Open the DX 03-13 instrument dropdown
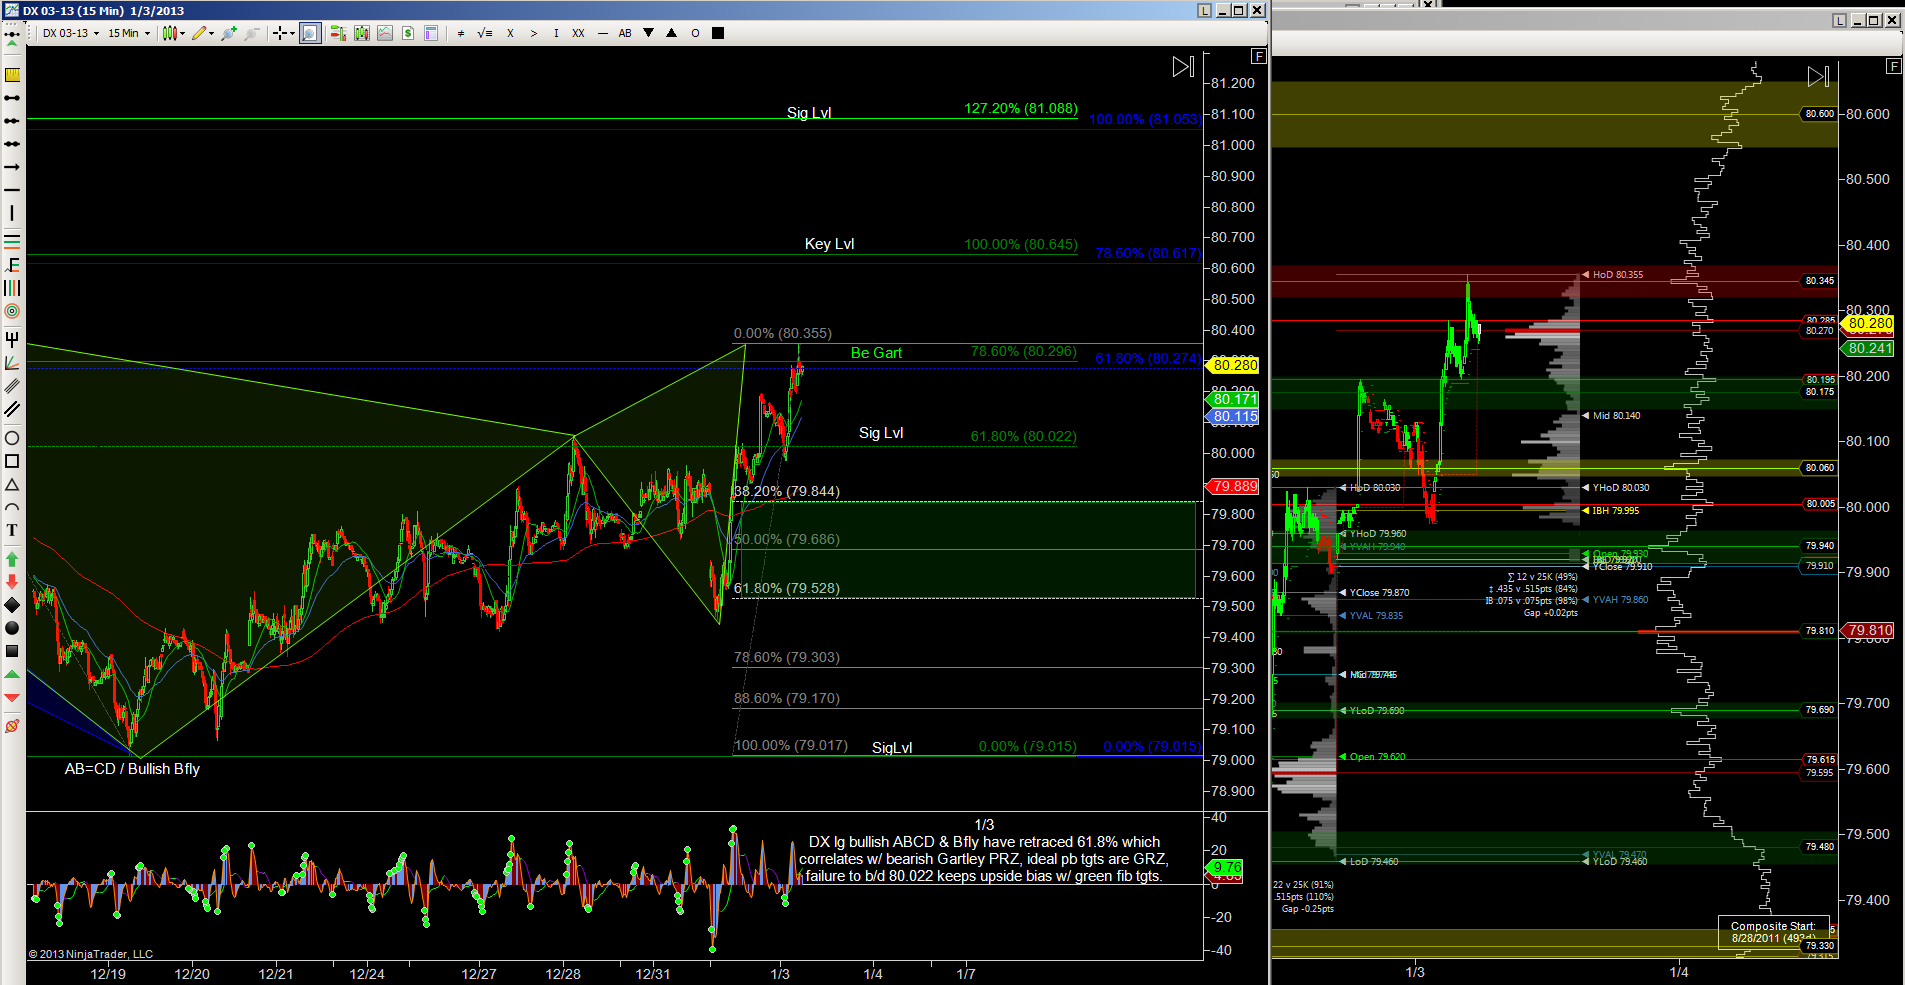Screen dimensions: 1905x985 pyautogui.click(x=70, y=33)
